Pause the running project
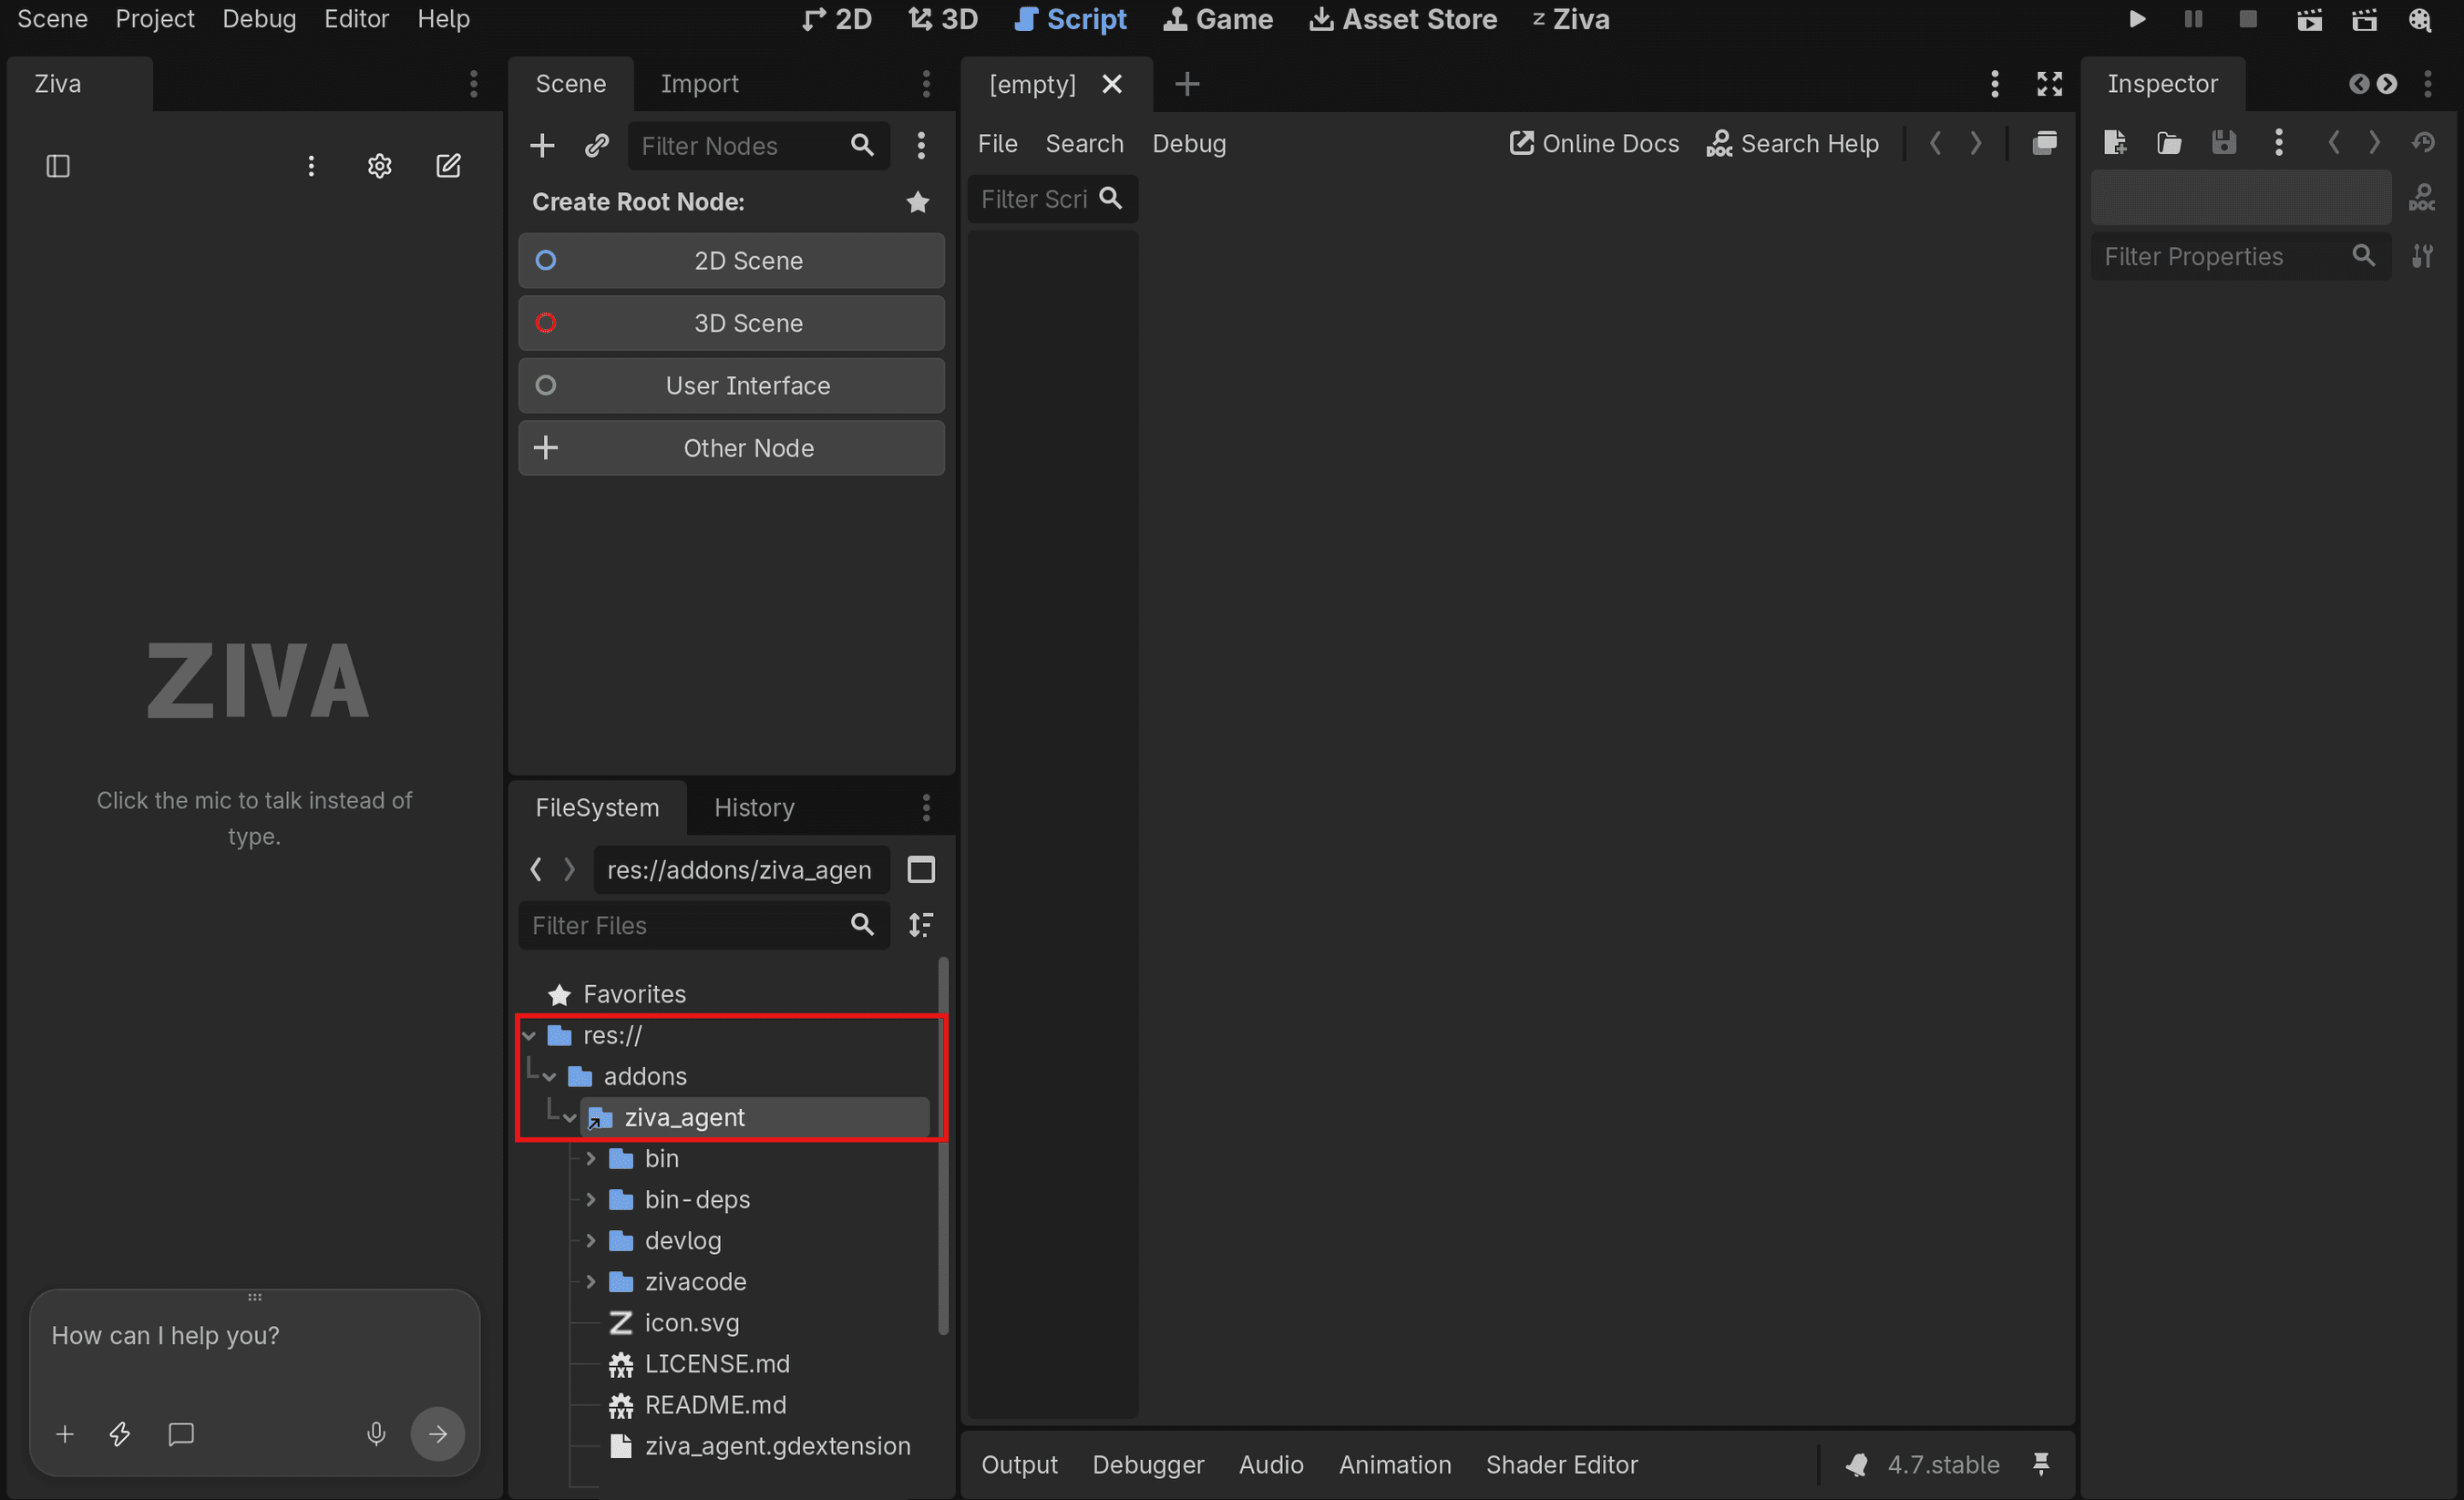Screen dimensions: 2464x1500 click(2193, 19)
